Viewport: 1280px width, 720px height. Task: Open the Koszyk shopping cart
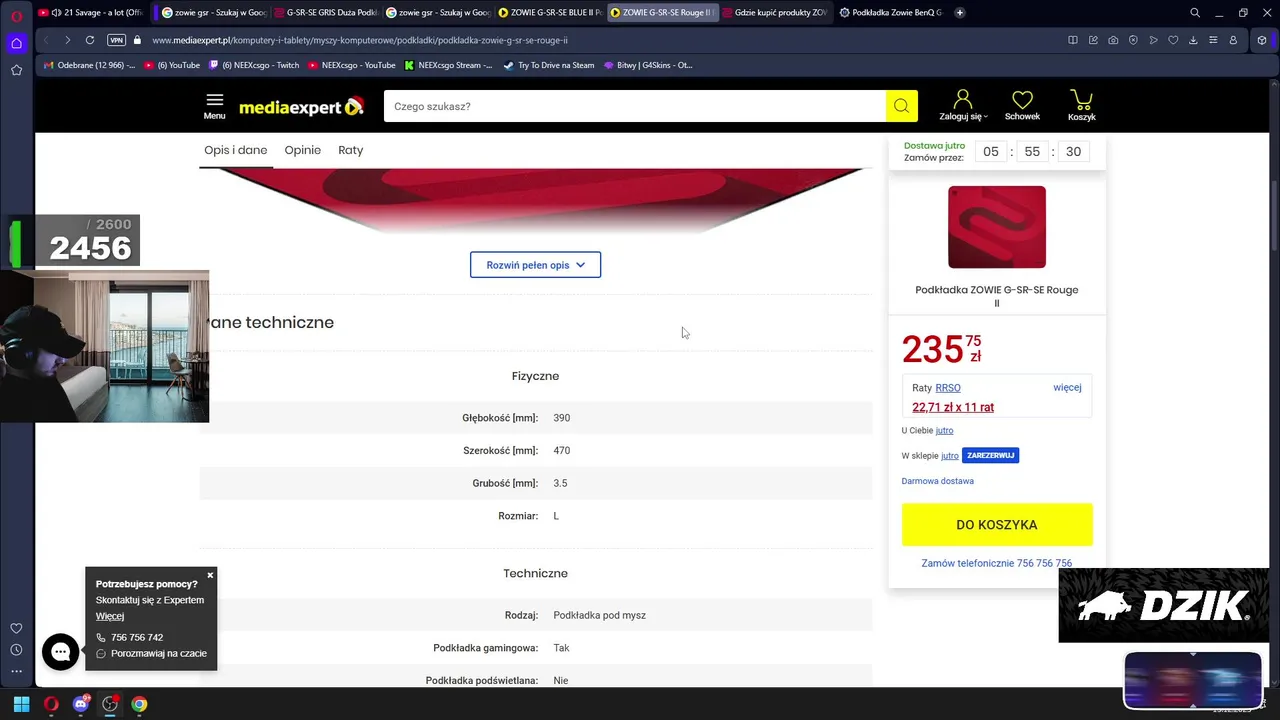1081,106
